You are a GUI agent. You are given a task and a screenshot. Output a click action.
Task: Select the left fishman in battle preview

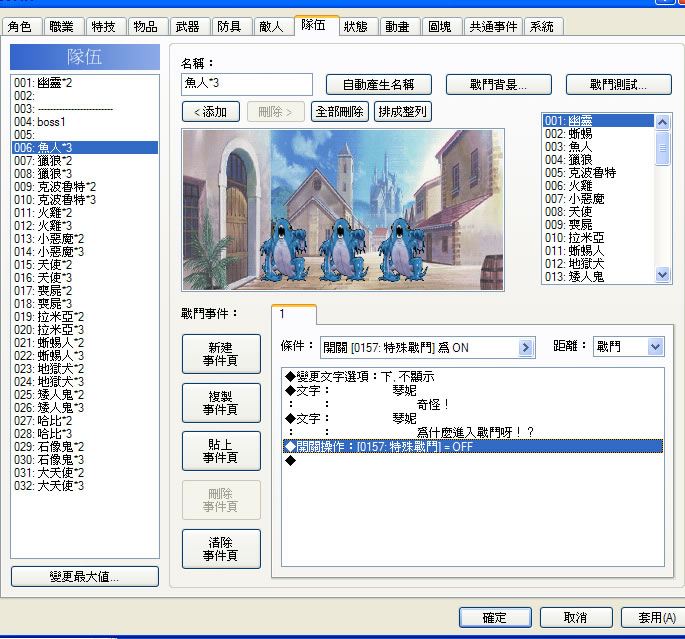tap(284, 249)
